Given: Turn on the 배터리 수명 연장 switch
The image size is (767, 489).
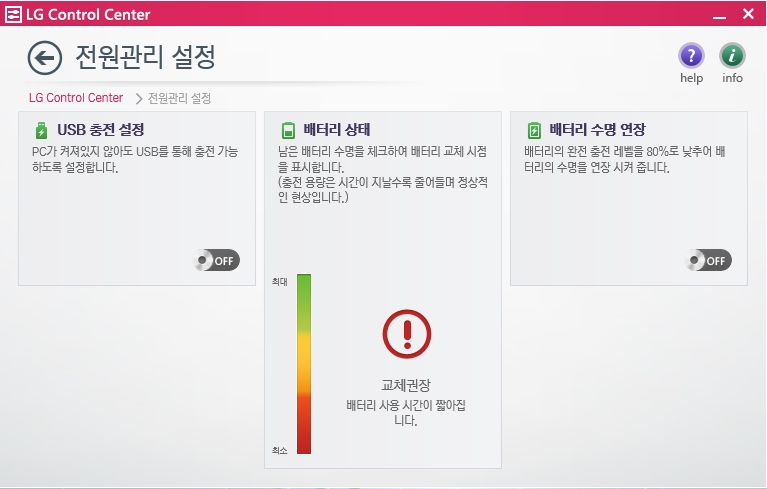Looking at the screenshot, I should point(708,260).
